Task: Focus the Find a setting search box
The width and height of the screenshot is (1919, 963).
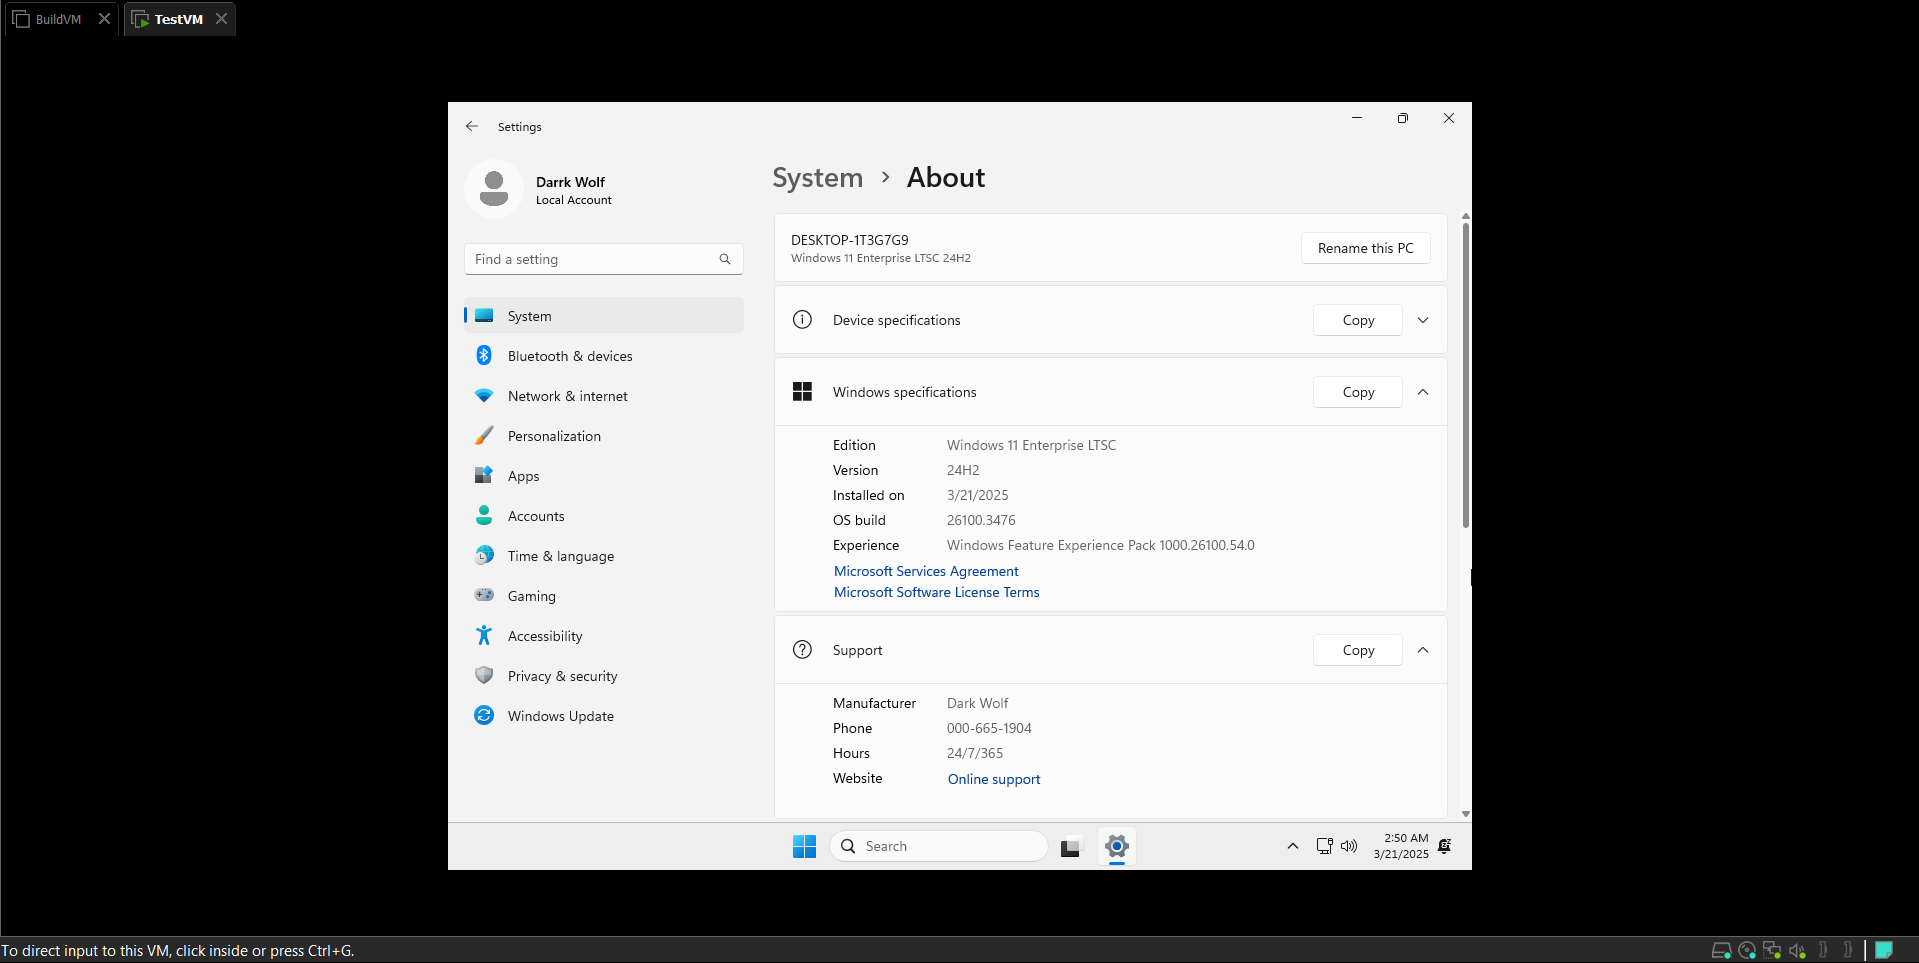Action: click(604, 259)
